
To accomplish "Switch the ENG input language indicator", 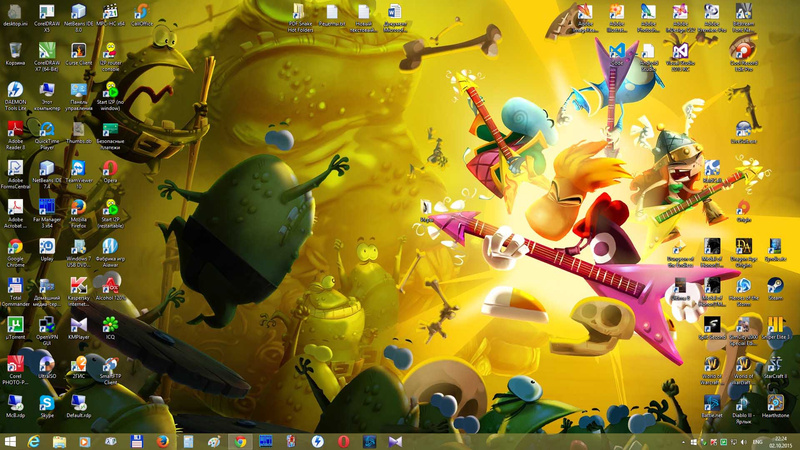I will tap(757, 441).
